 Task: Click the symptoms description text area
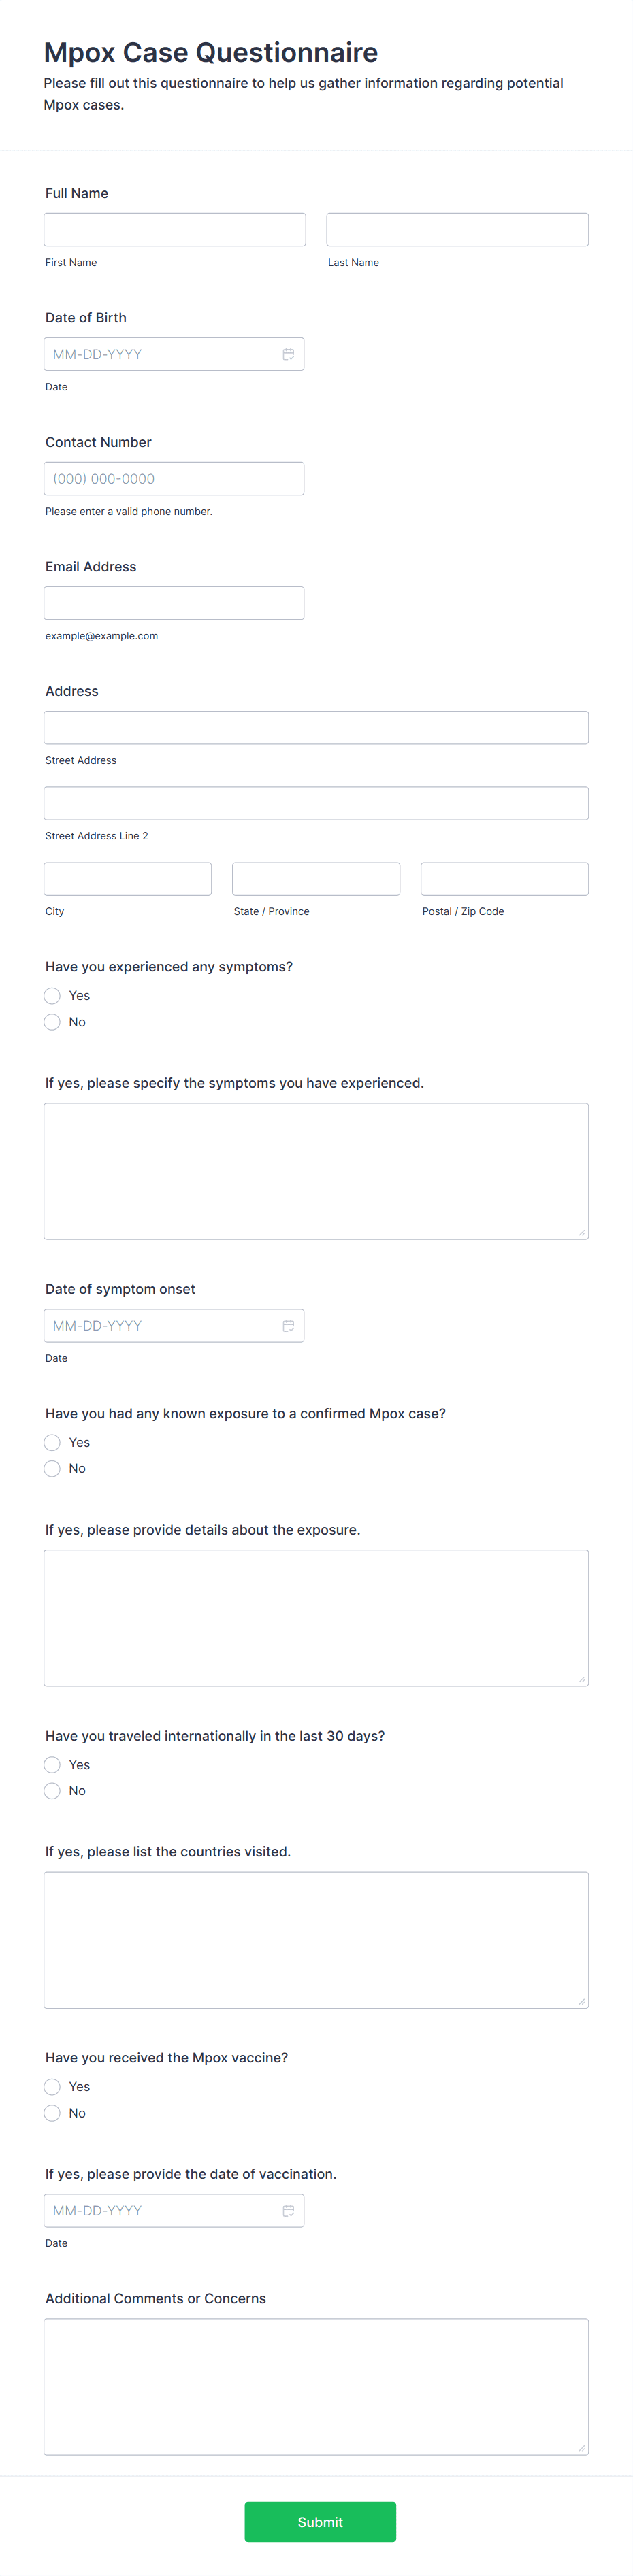pyautogui.click(x=316, y=1170)
